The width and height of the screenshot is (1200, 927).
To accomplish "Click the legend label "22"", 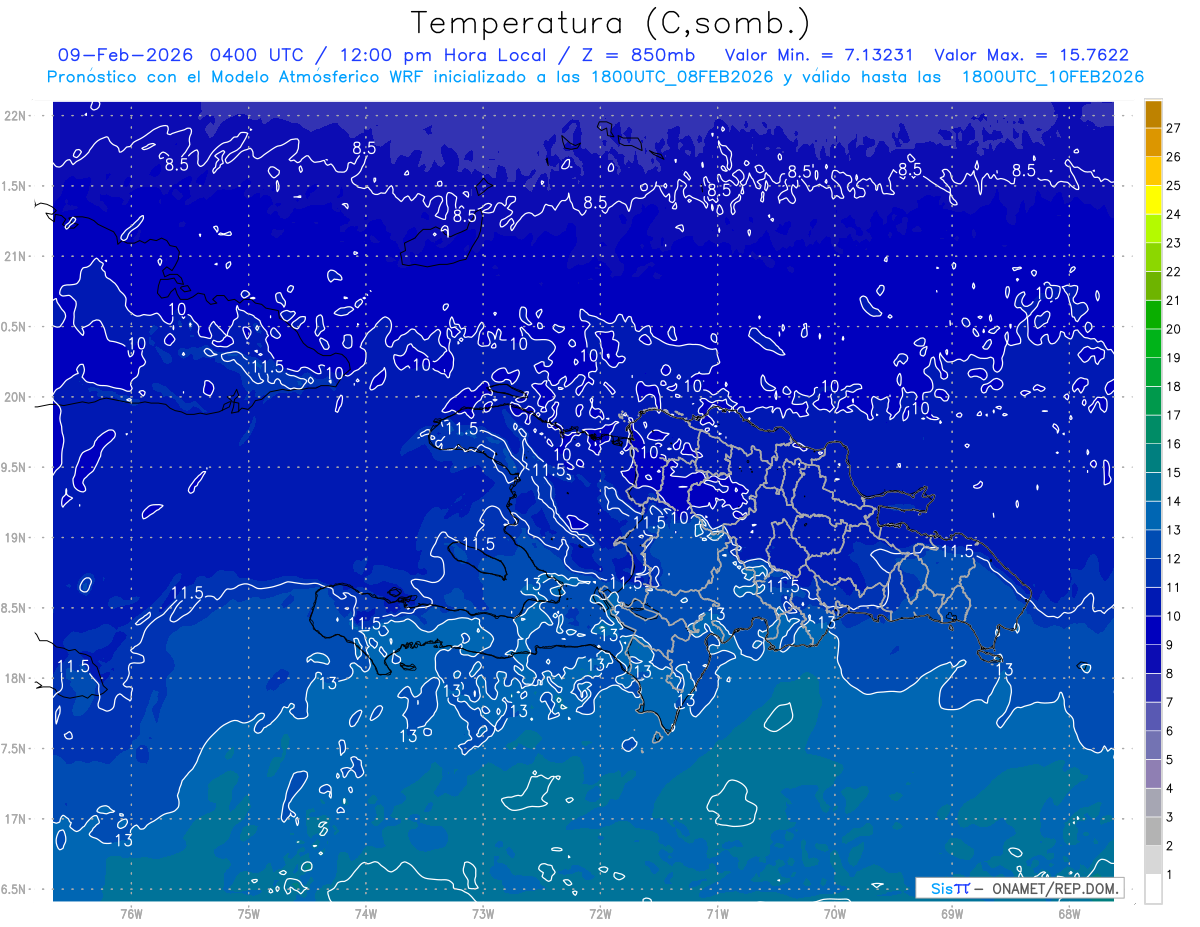I will (1173, 272).
